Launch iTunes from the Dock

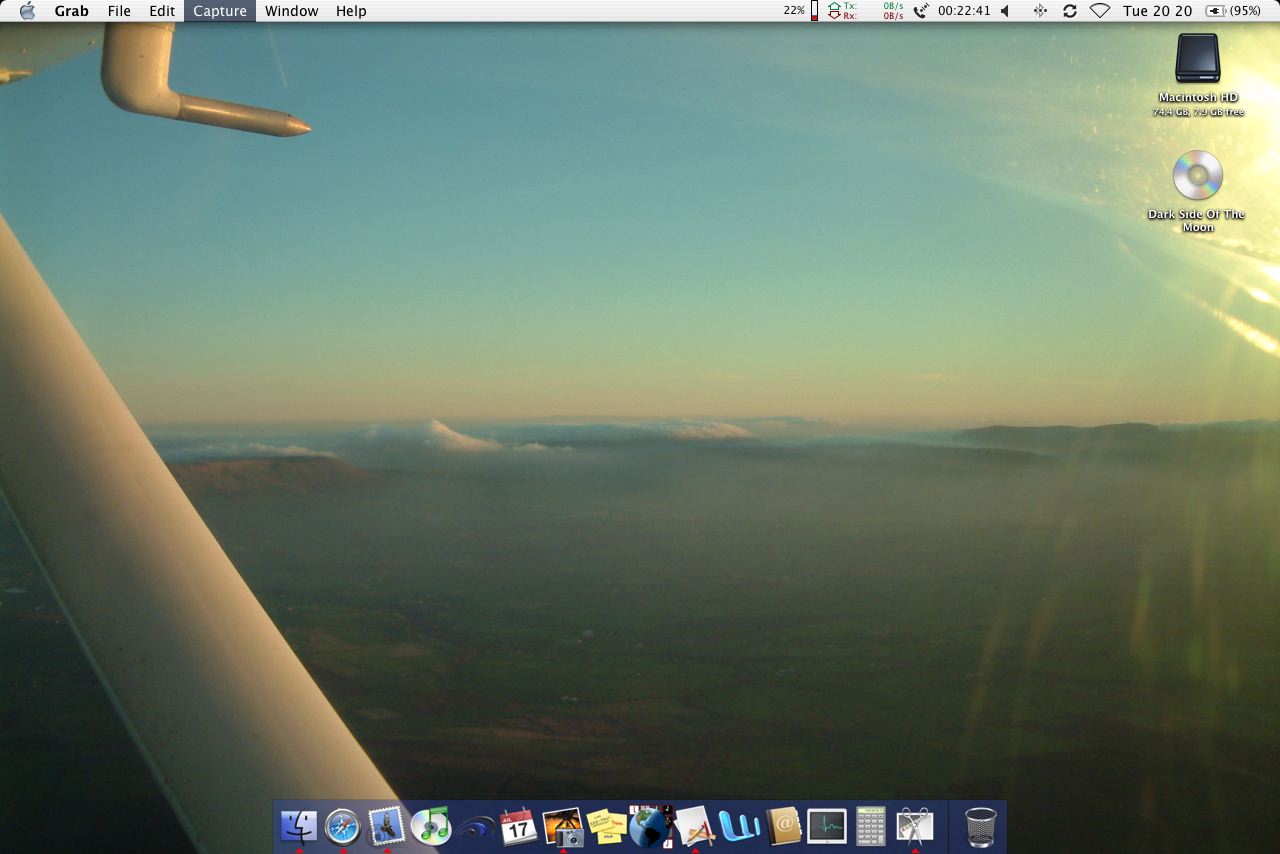click(431, 826)
